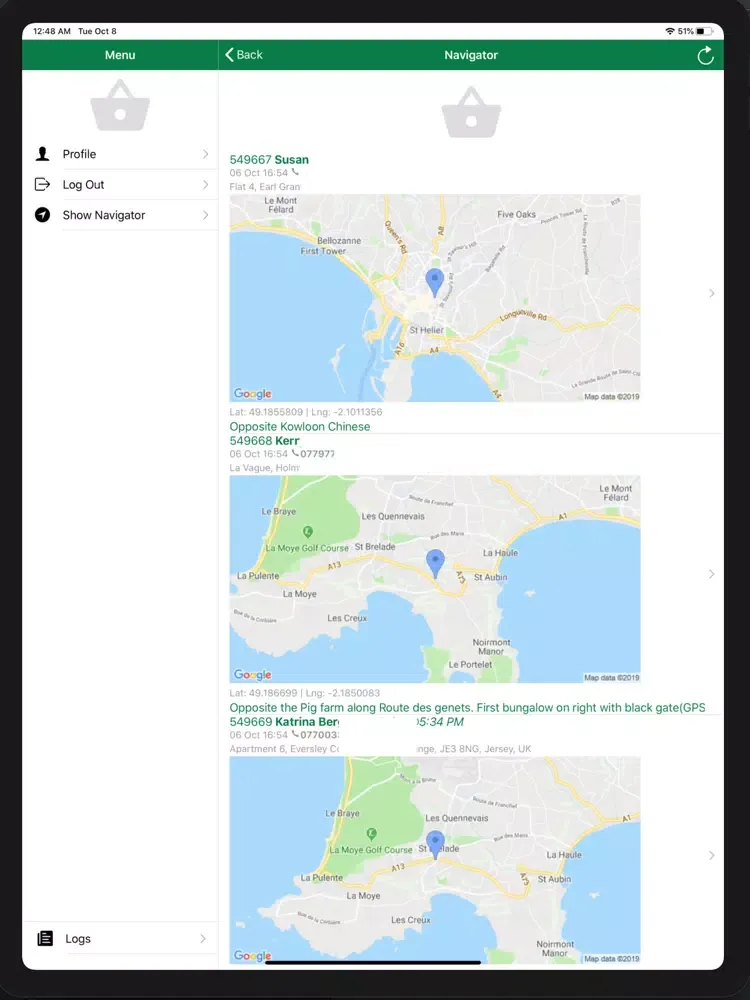Check the Wi-Fi status icon

tap(670, 31)
